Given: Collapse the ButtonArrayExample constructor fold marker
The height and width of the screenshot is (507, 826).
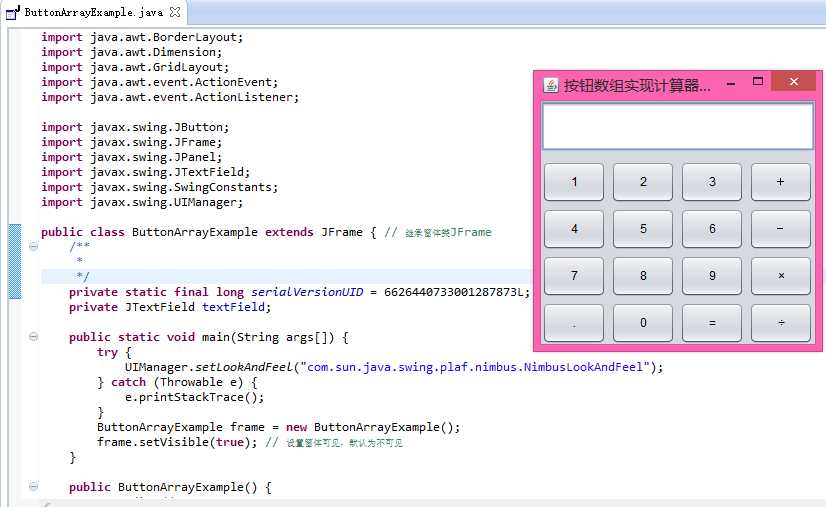Looking at the screenshot, I should 33,486.
